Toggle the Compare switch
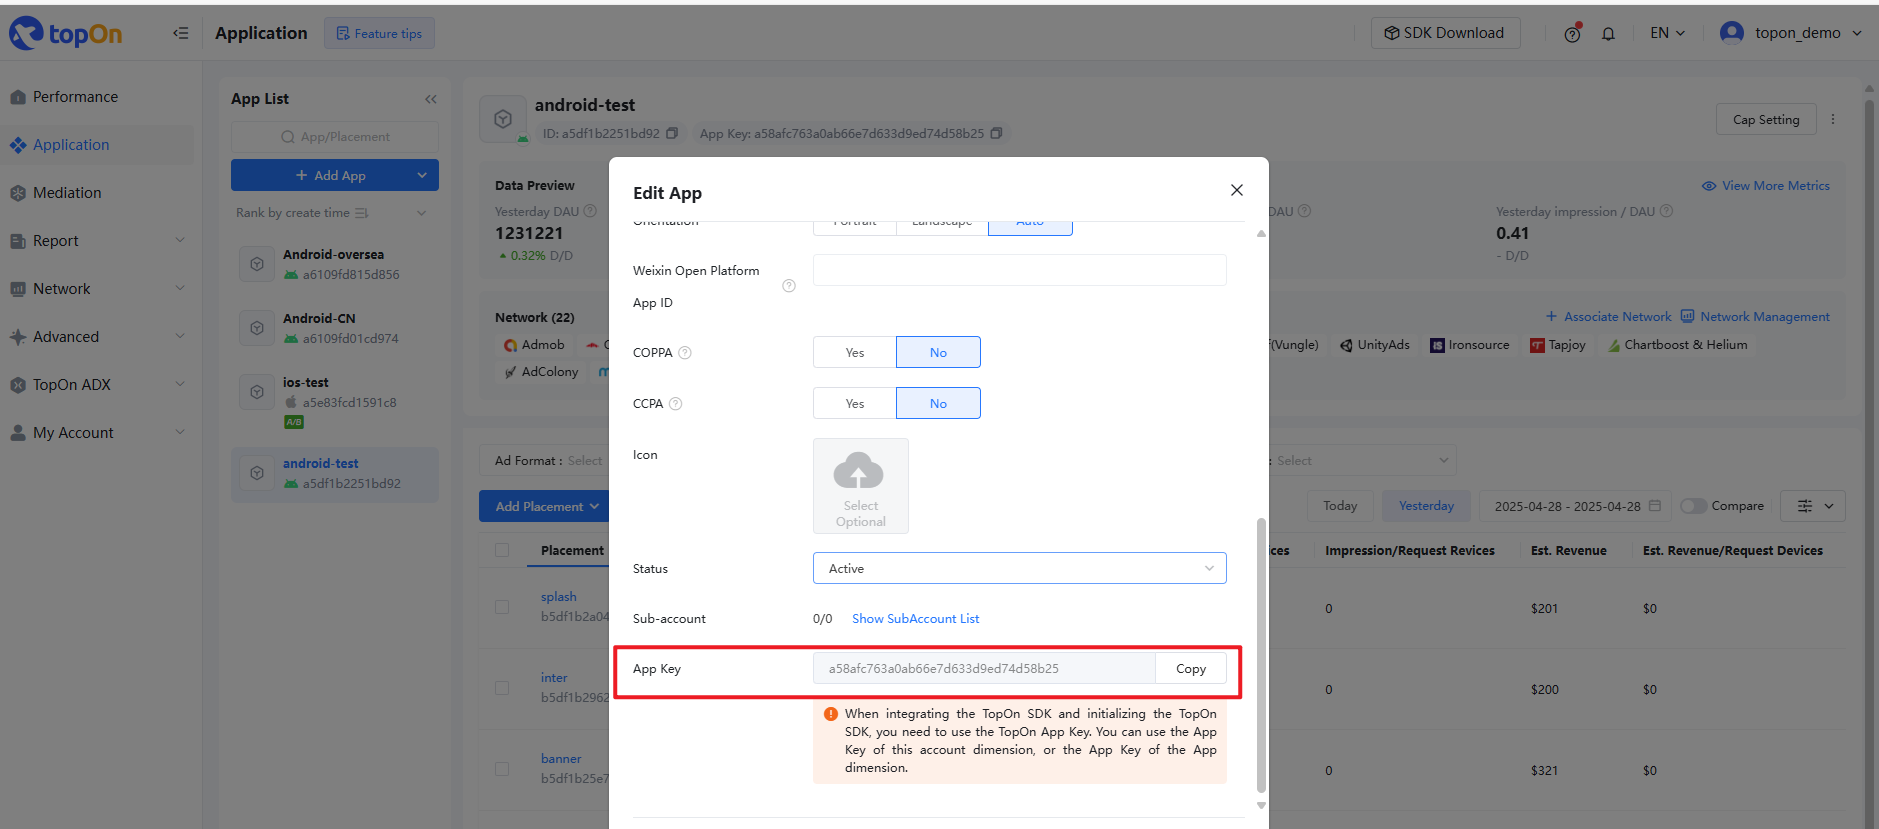 [1693, 506]
